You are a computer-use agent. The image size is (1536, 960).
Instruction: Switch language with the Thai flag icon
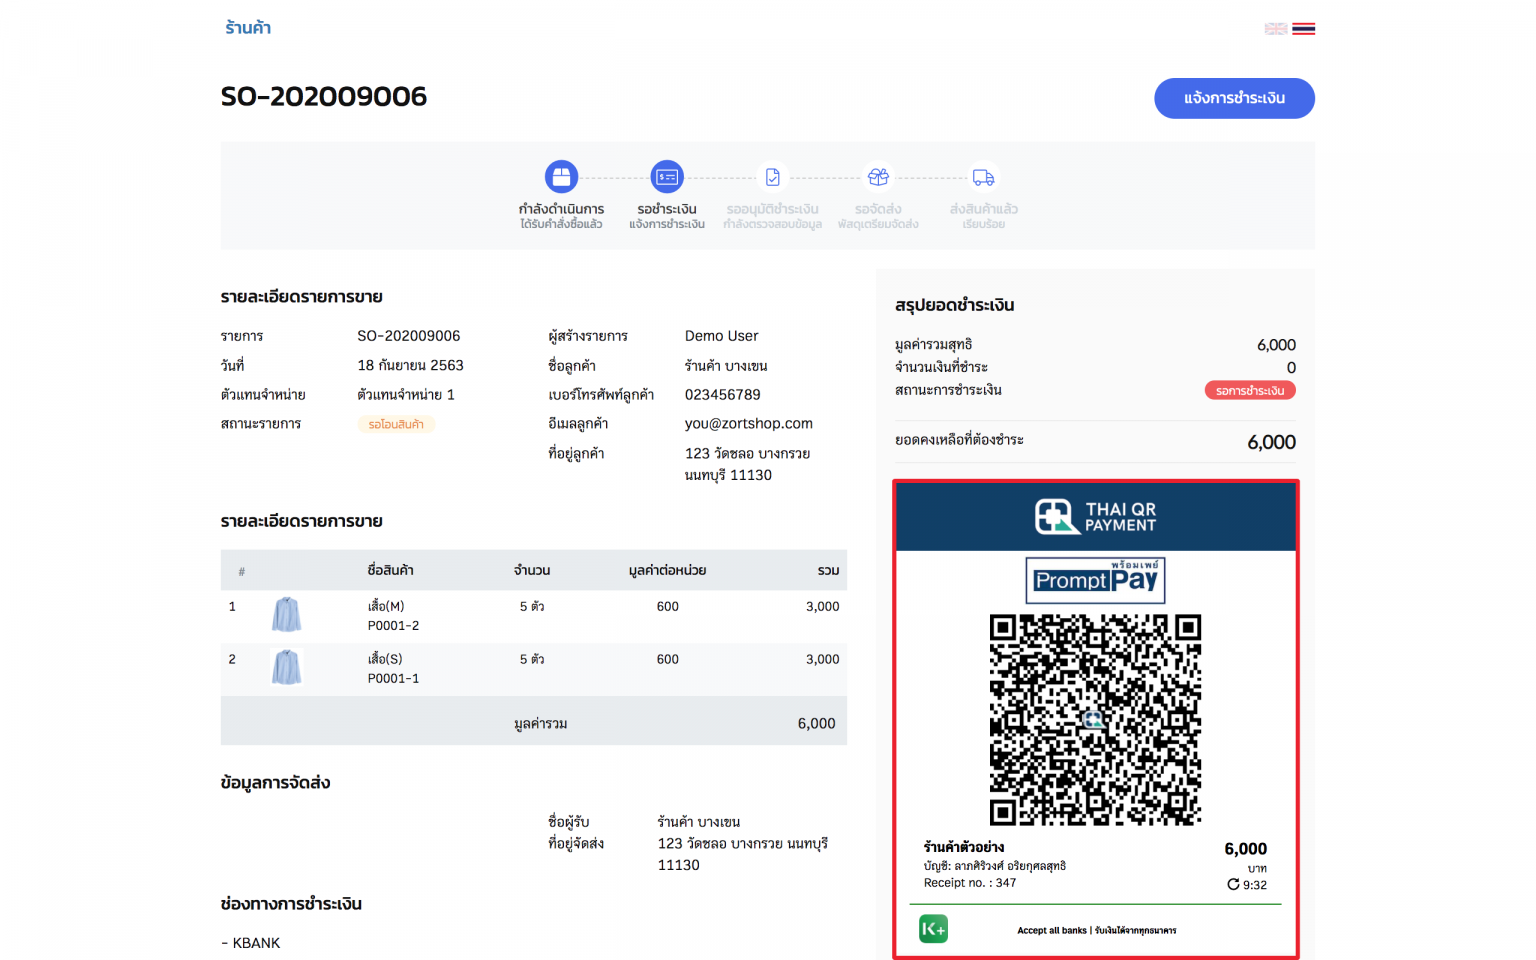pos(1303,29)
